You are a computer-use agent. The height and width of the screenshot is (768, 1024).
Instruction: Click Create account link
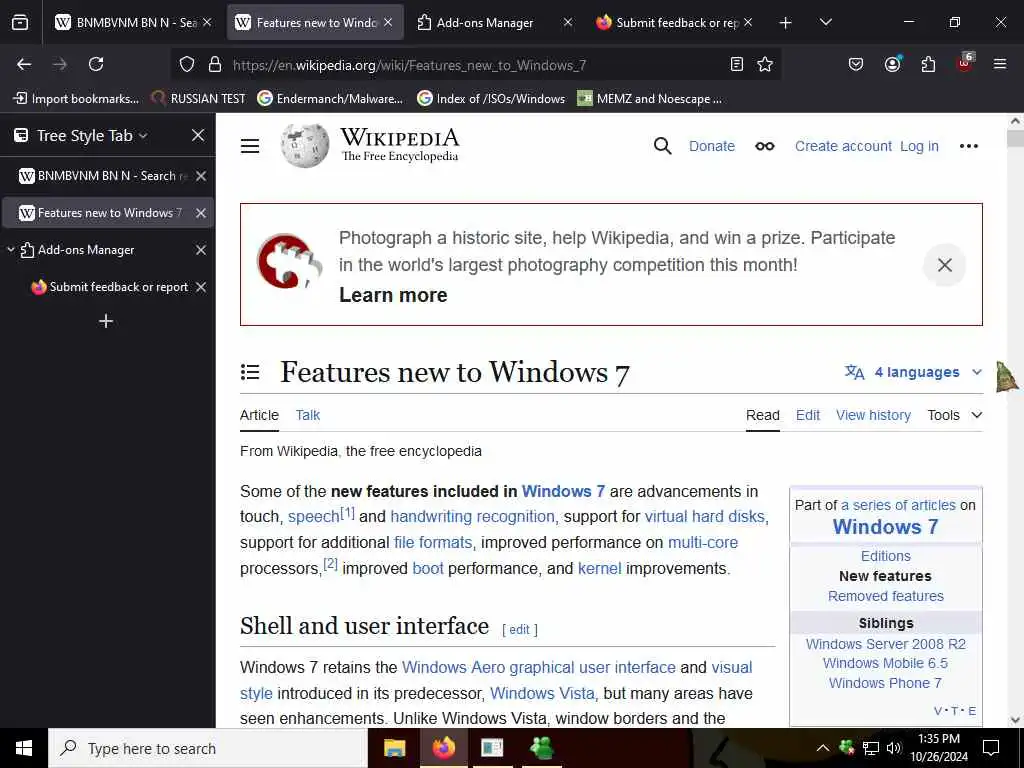click(x=842, y=146)
